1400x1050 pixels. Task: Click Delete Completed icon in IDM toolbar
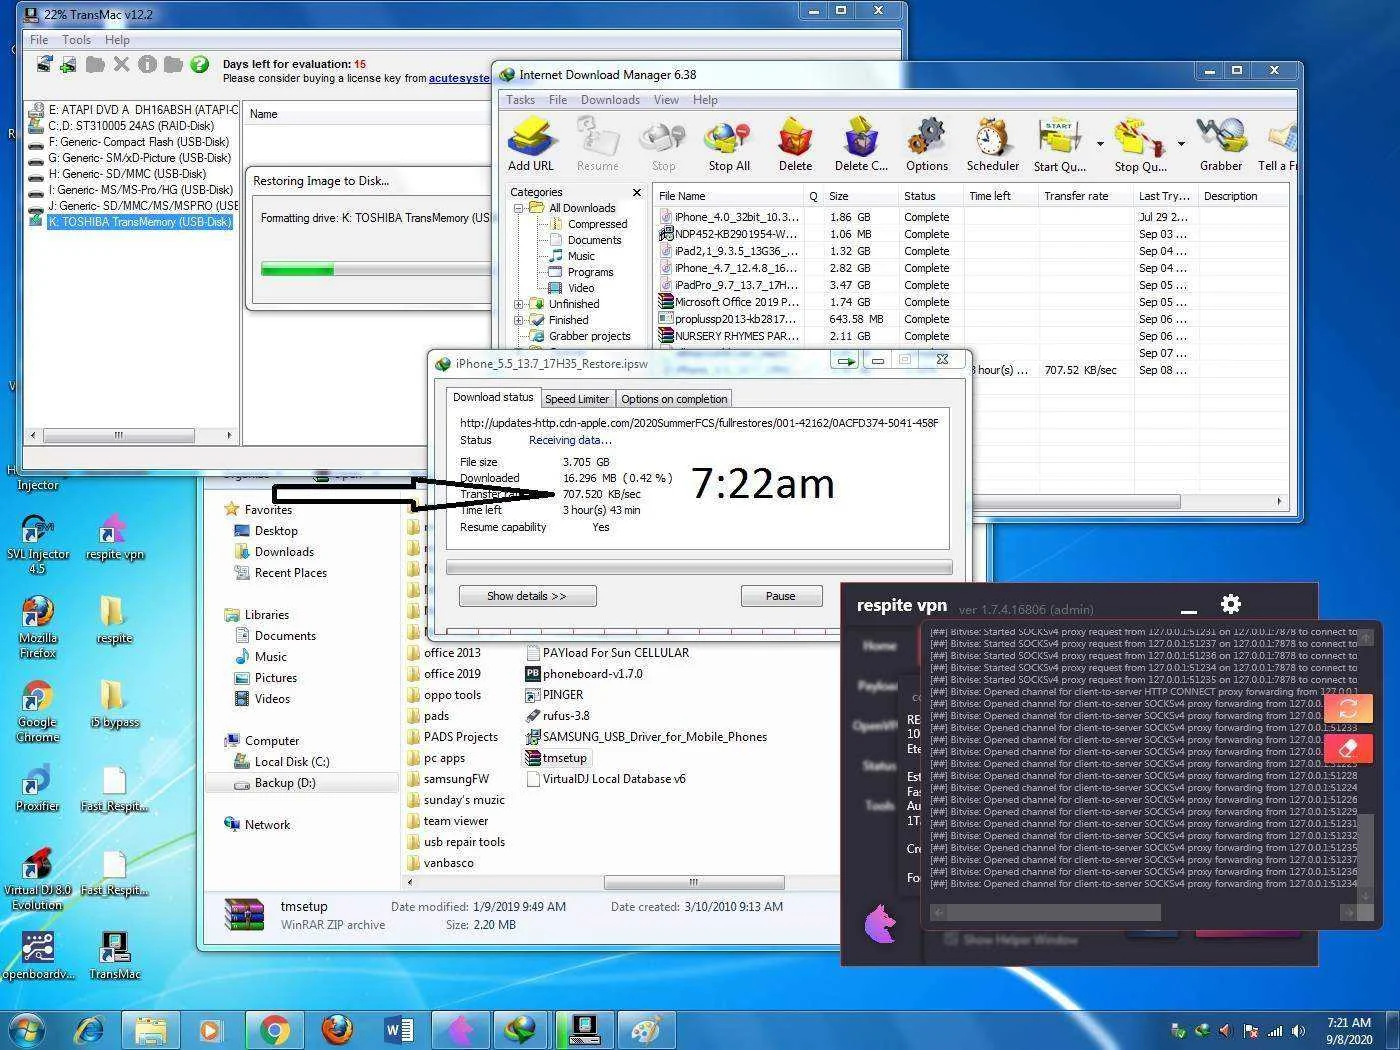click(x=861, y=144)
